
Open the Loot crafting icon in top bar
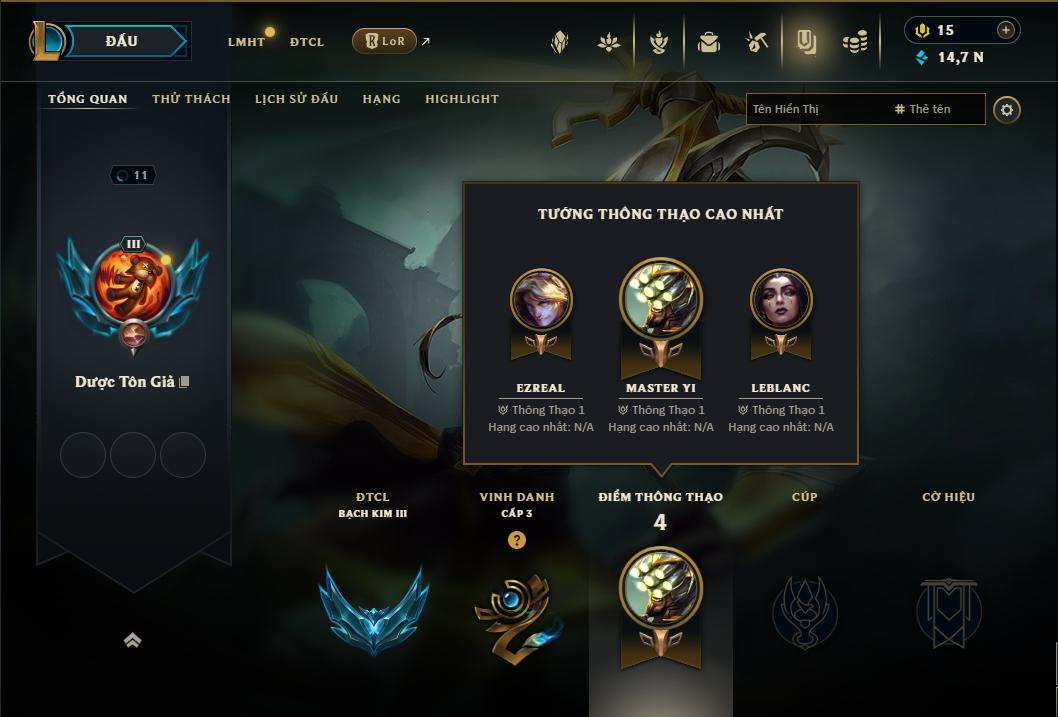pos(757,42)
